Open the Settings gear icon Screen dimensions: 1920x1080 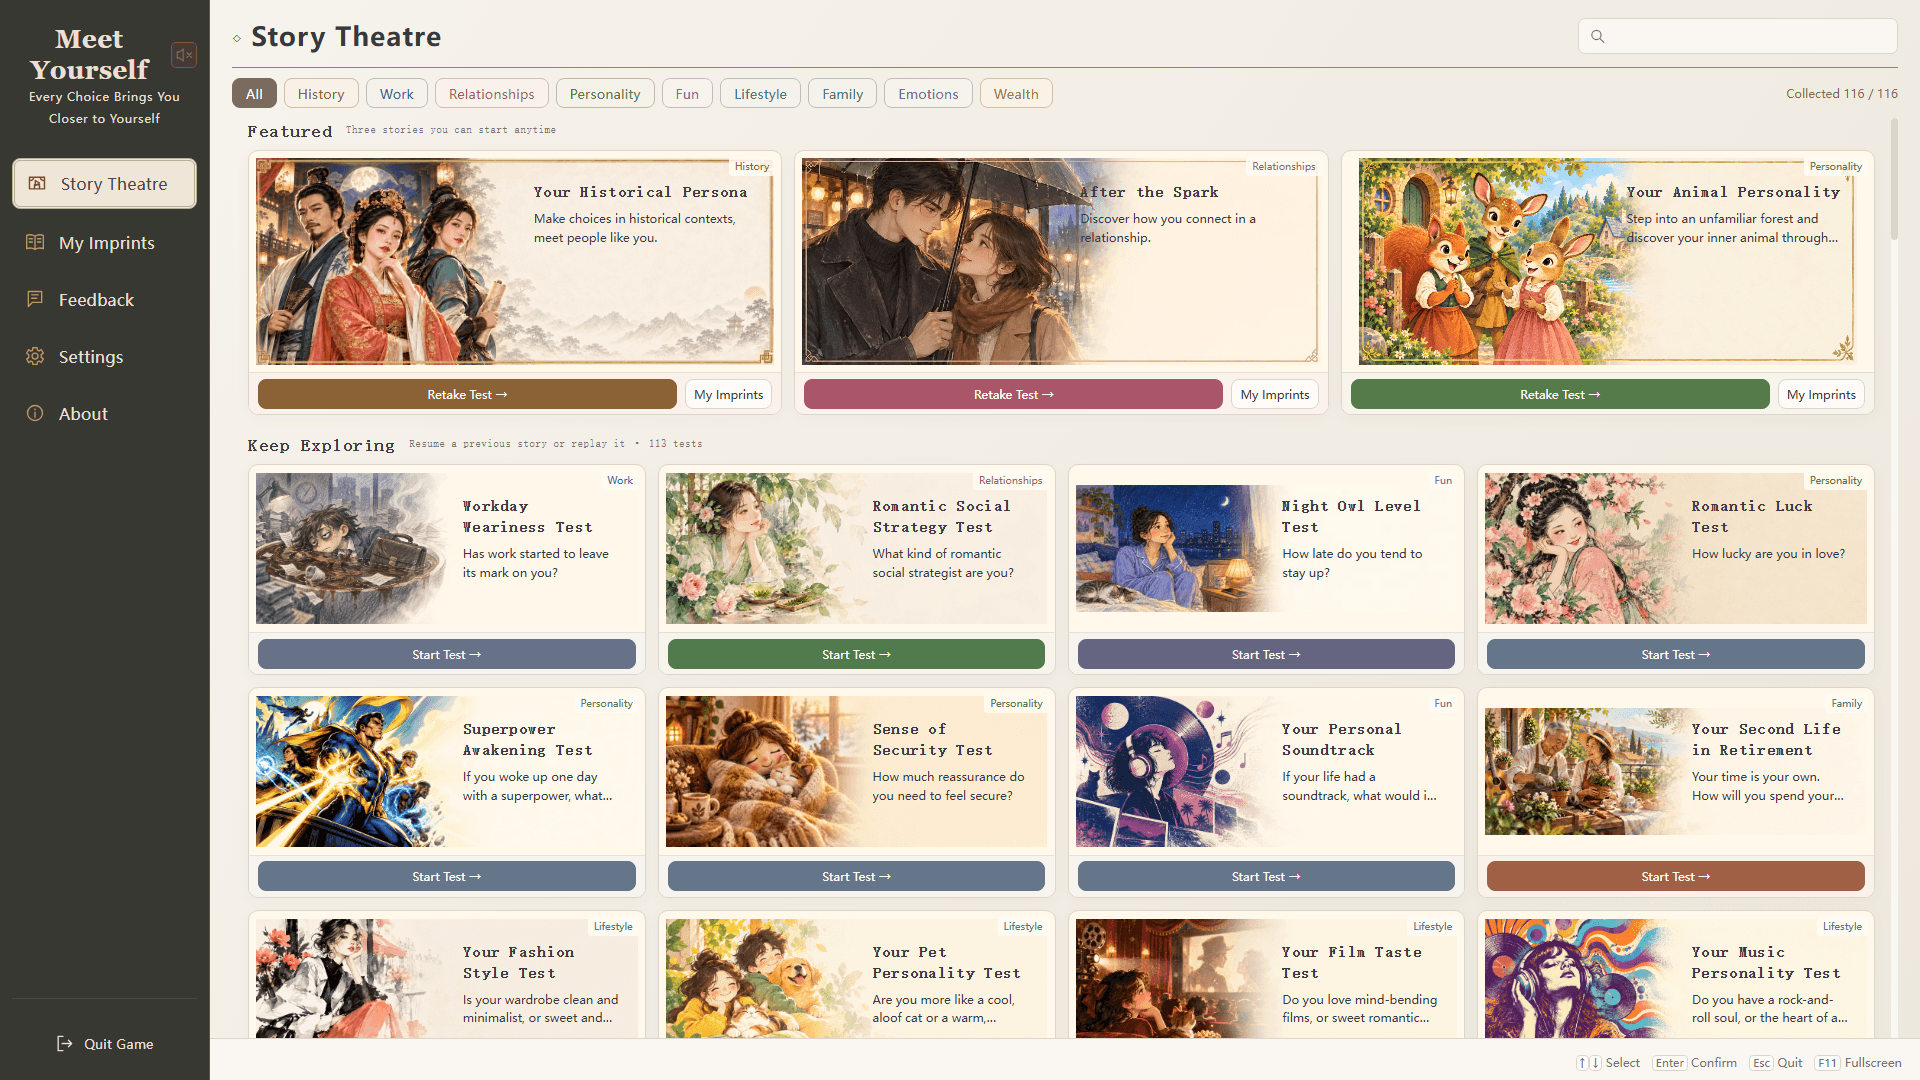(35, 356)
